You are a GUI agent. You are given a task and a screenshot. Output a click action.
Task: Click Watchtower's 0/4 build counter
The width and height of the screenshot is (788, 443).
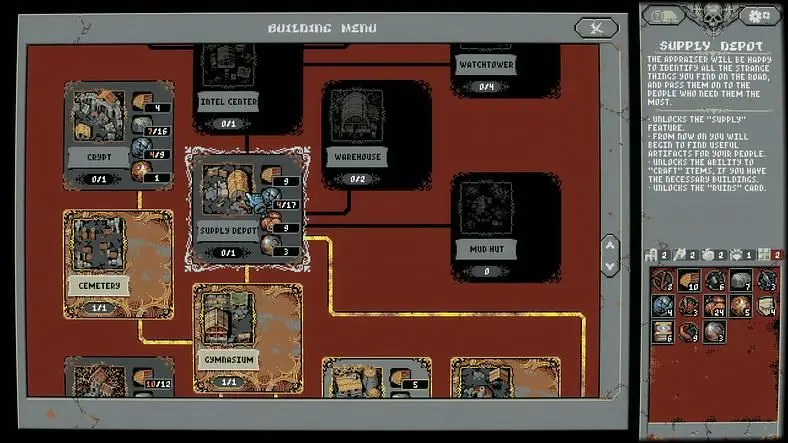click(x=486, y=86)
